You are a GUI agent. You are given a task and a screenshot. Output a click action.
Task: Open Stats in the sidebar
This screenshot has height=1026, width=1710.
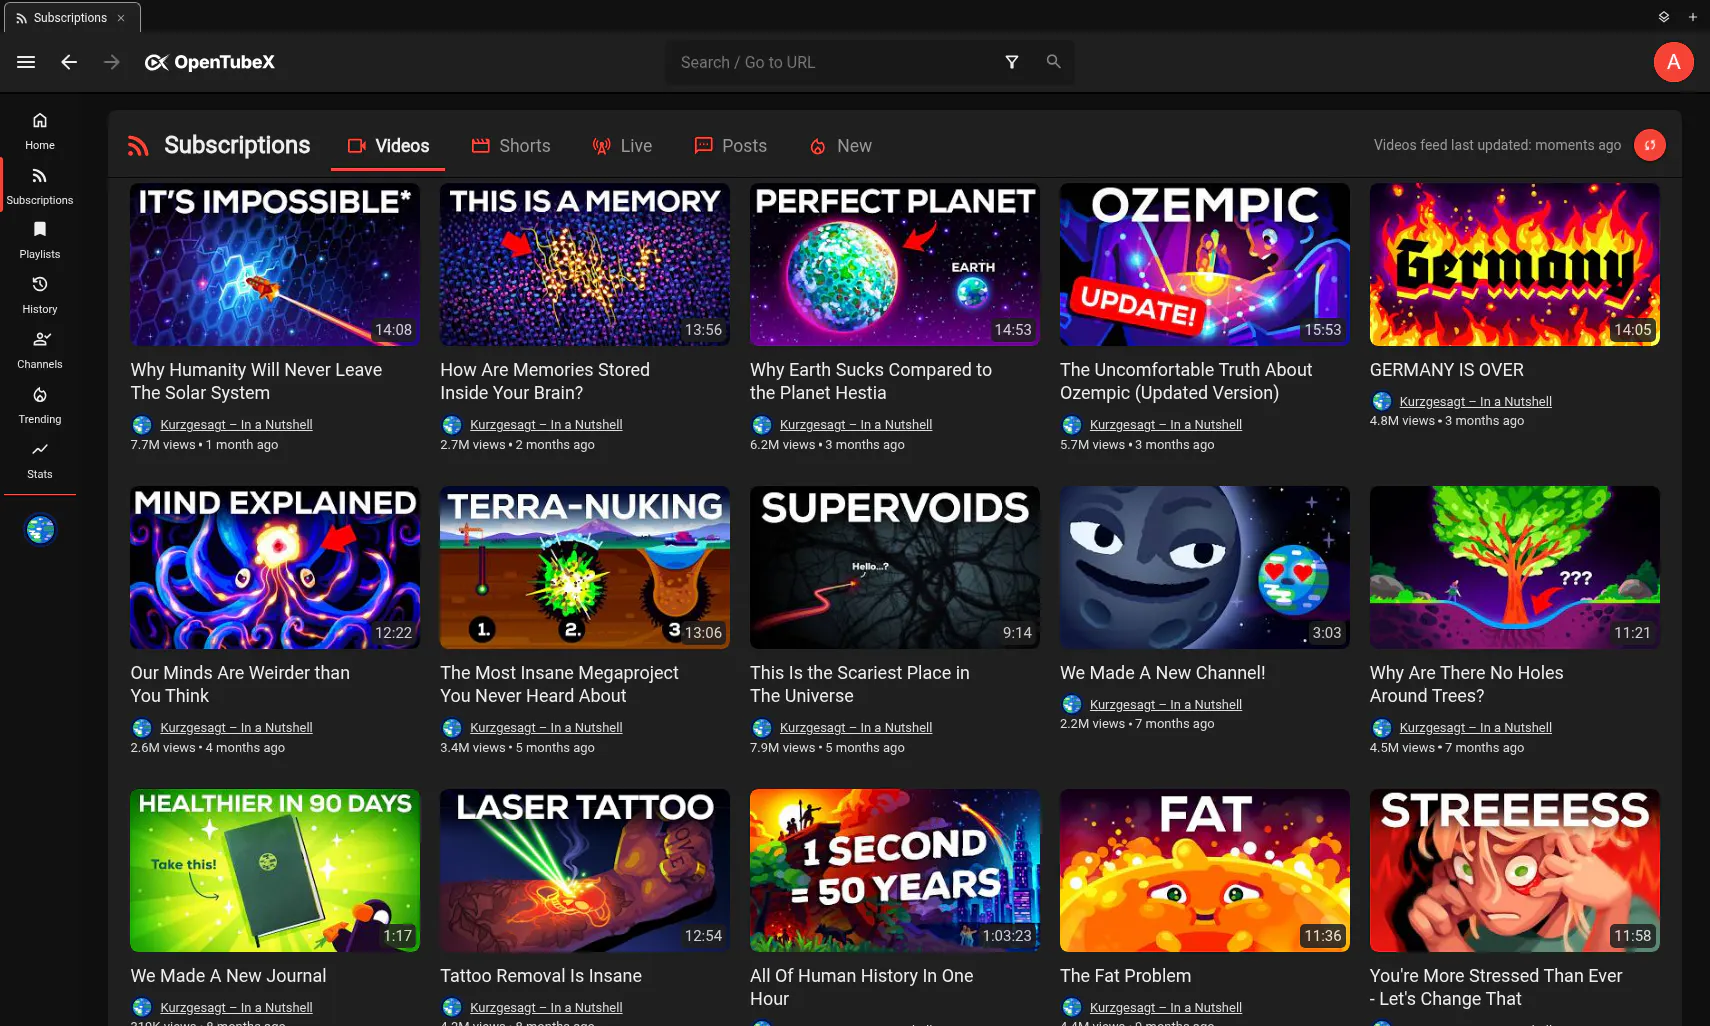(x=40, y=460)
